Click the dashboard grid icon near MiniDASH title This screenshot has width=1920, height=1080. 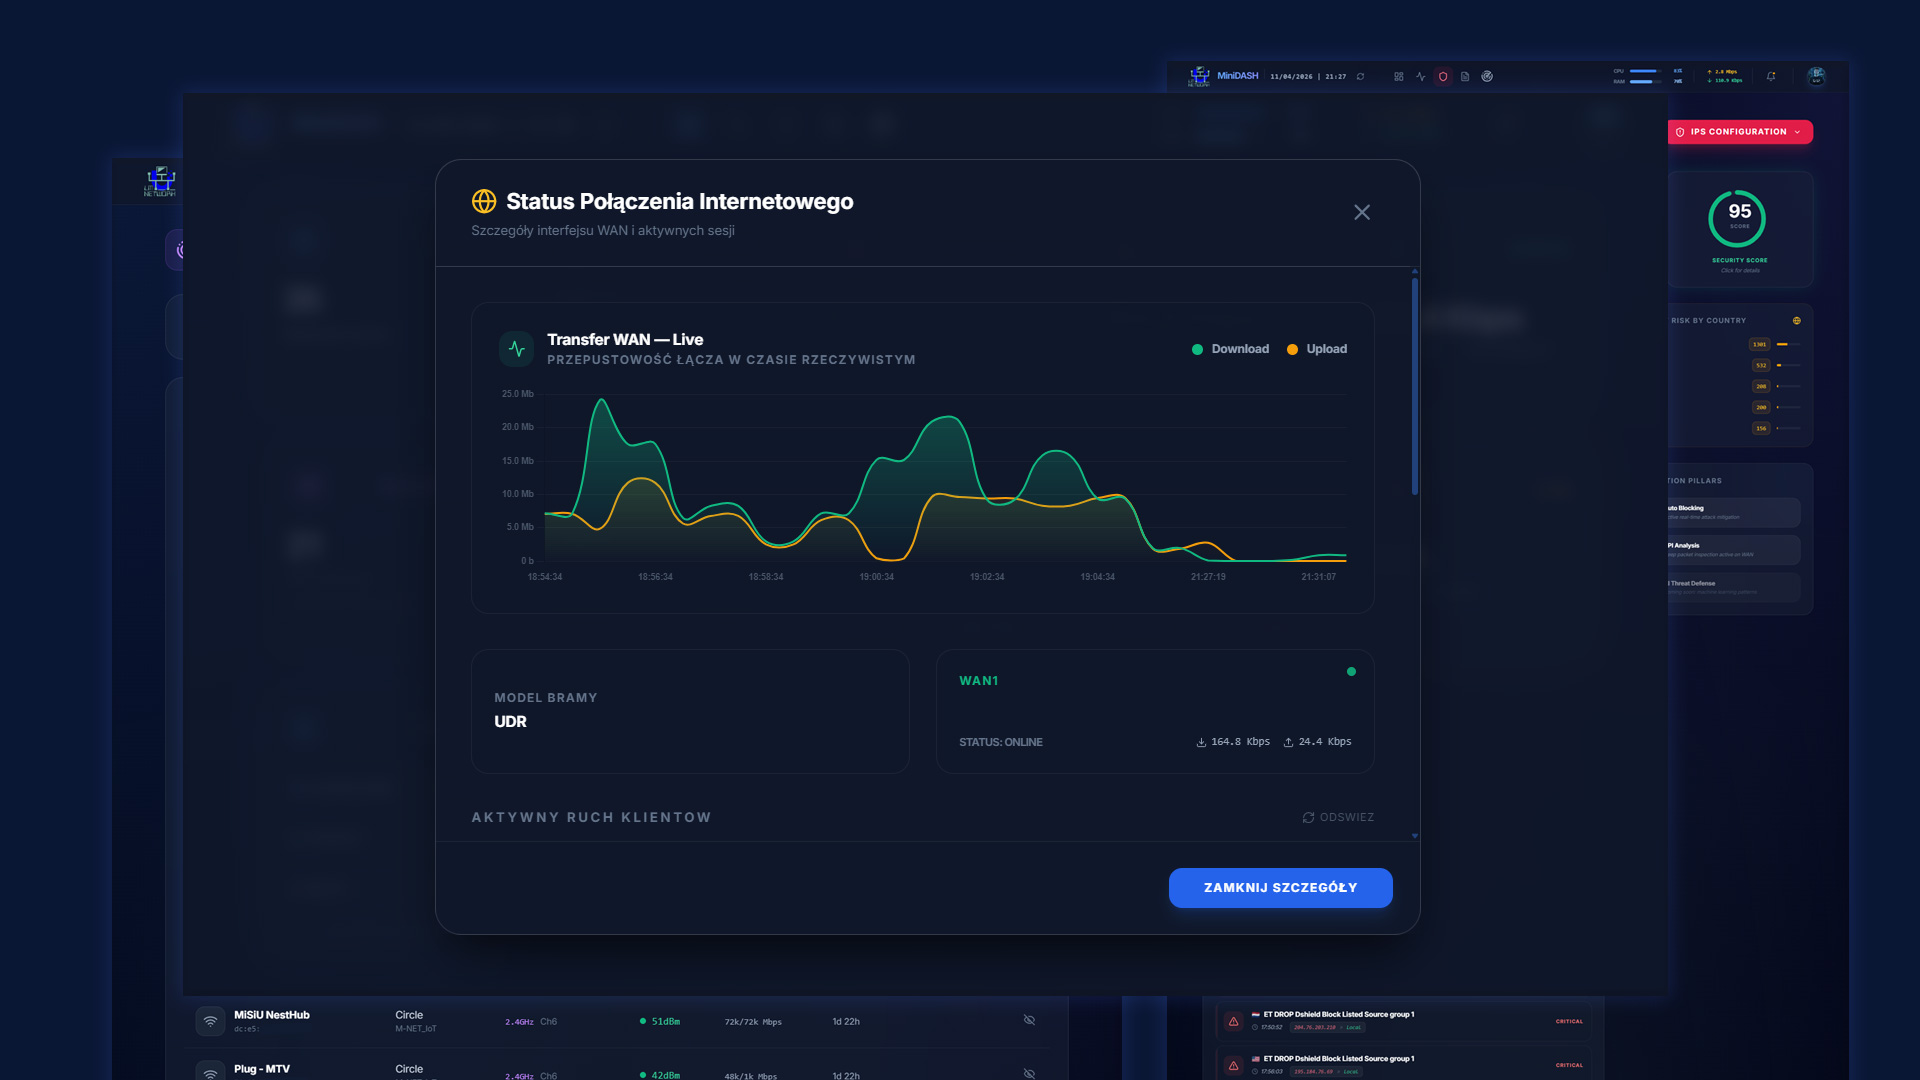(1398, 76)
